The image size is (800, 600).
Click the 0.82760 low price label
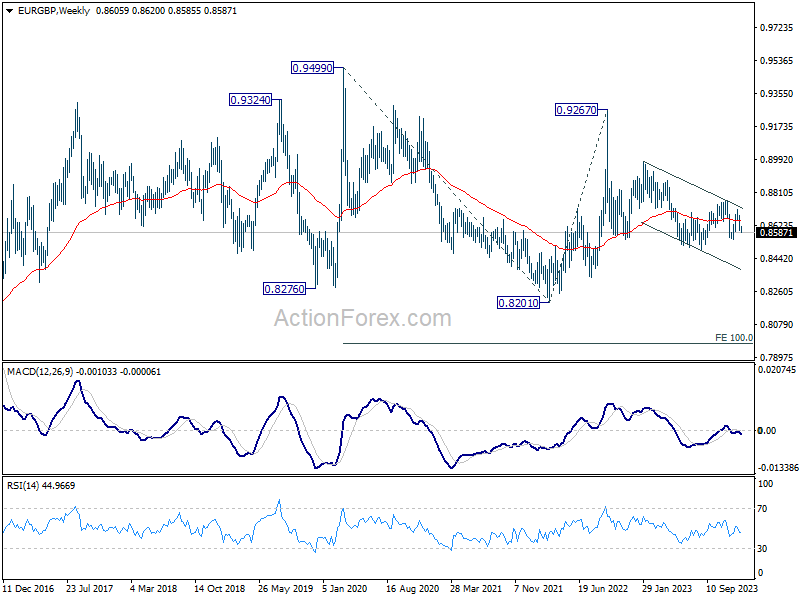(284, 289)
